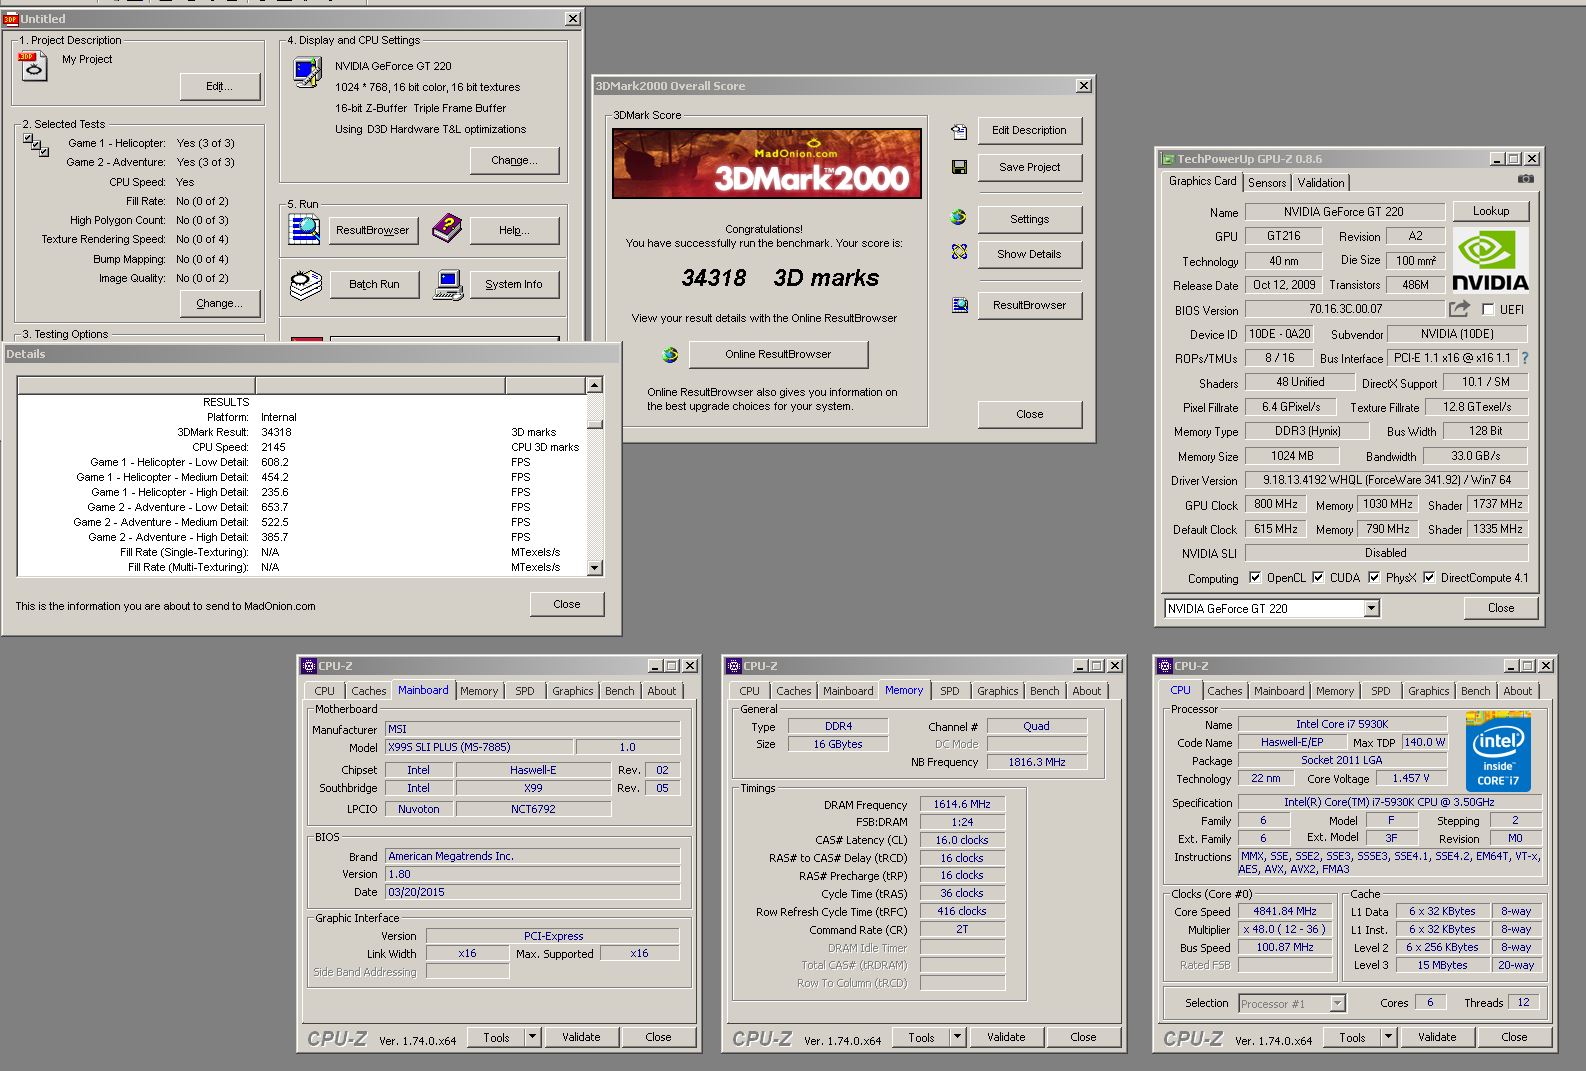Click the Mainboard Model field X99S SLI PLUS
The height and width of the screenshot is (1071, 1586).
(x=479, y=747)
